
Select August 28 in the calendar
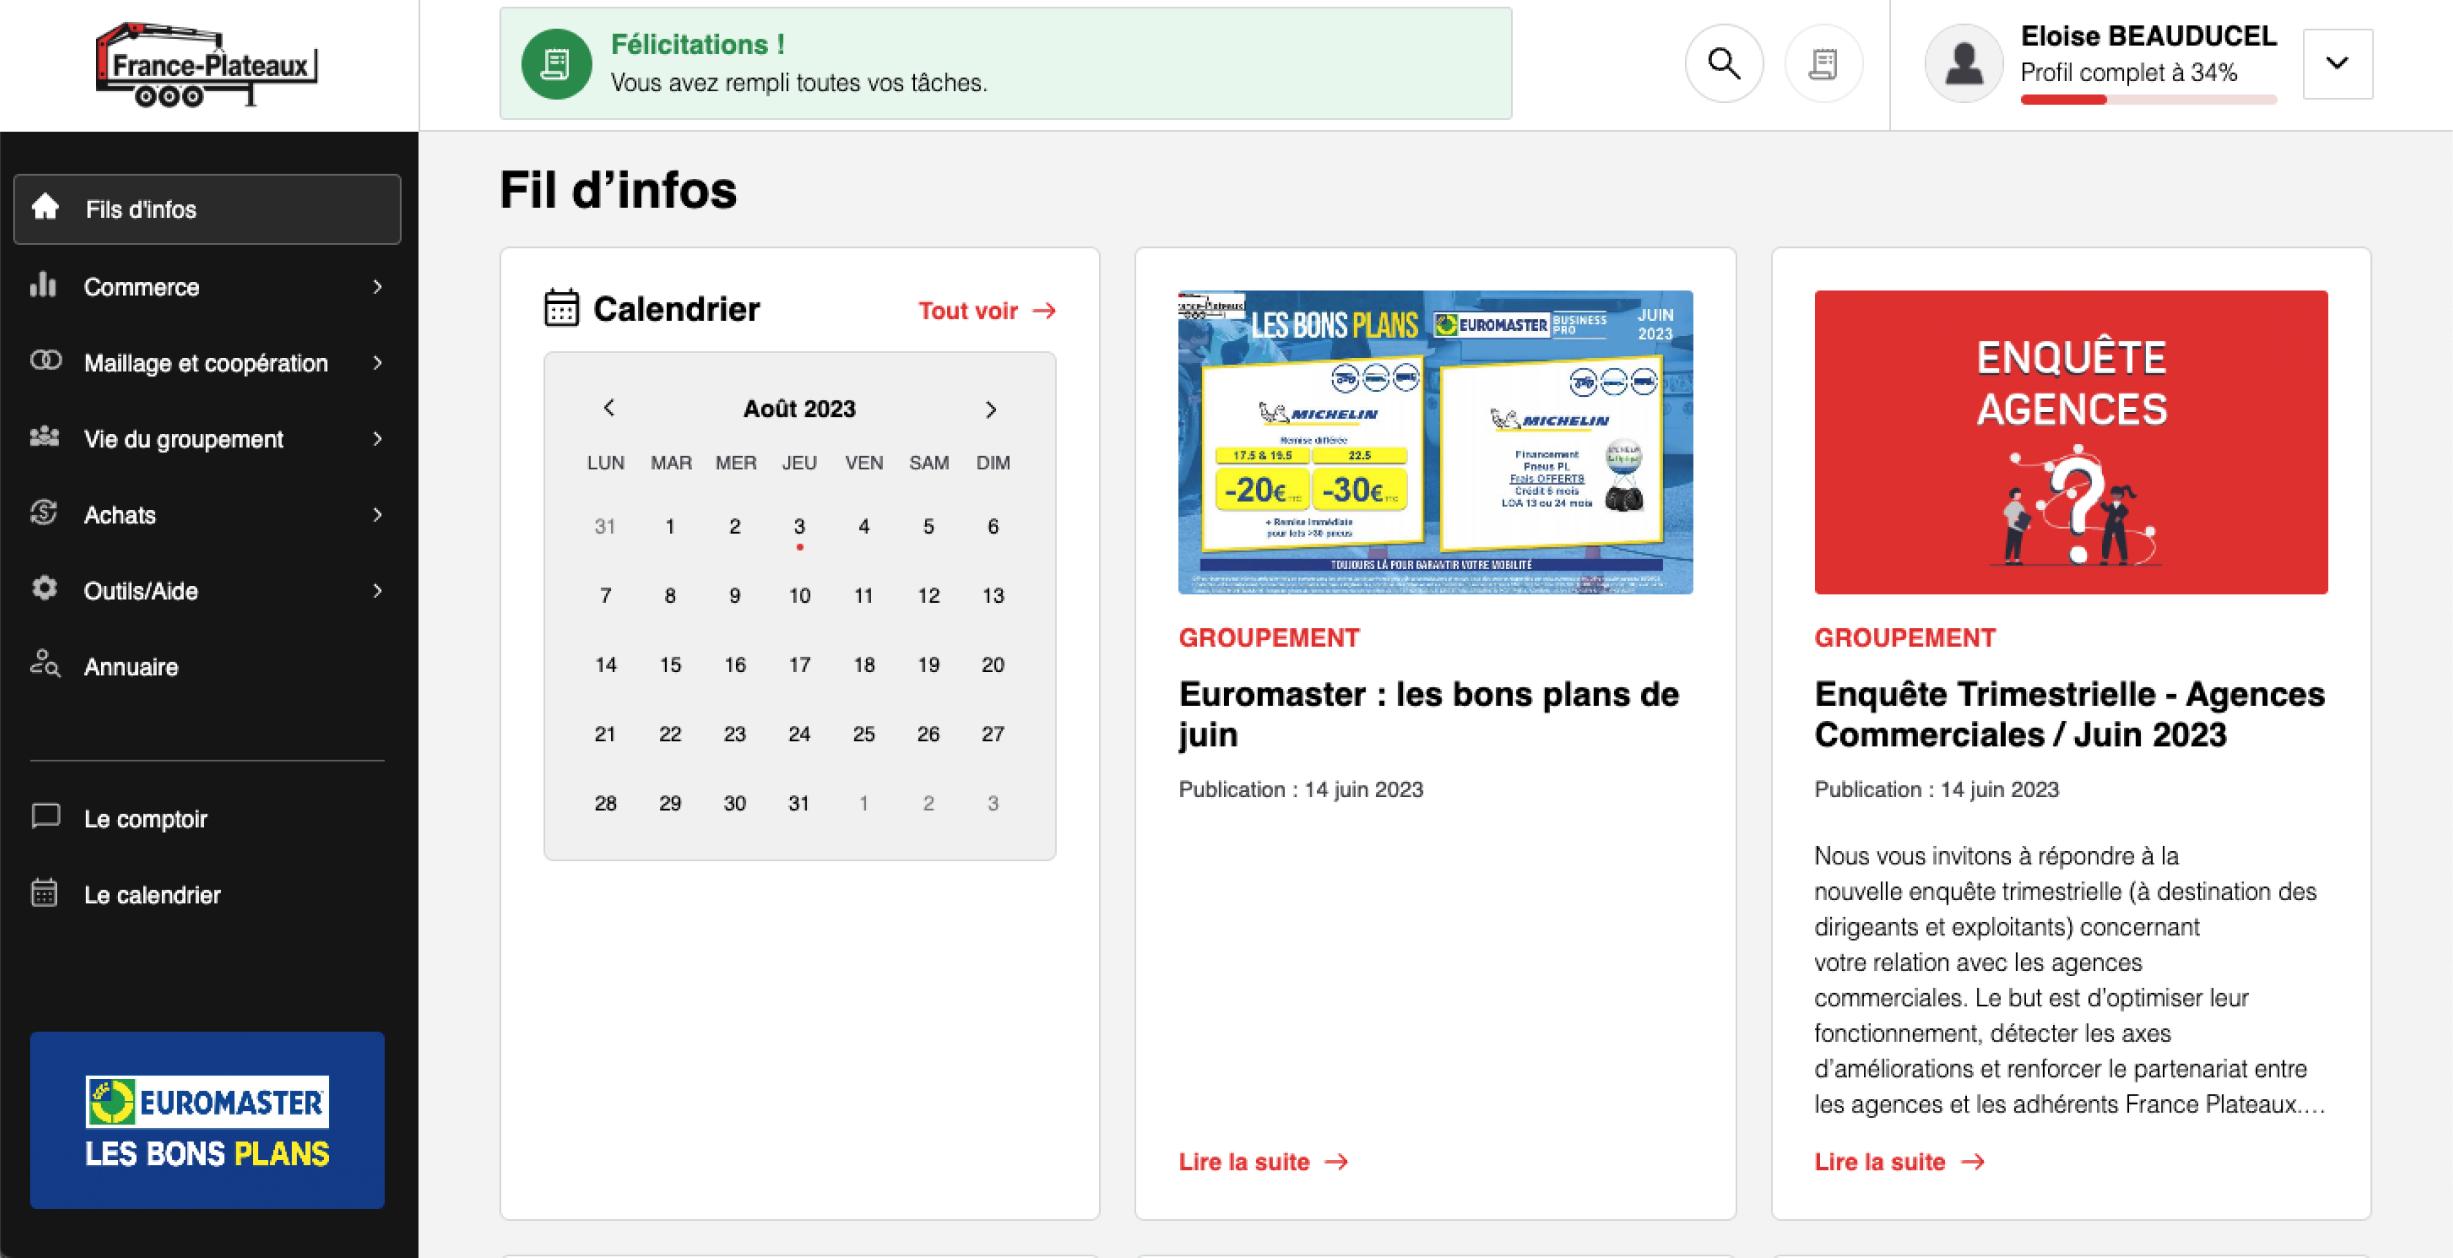pos(605,803)
